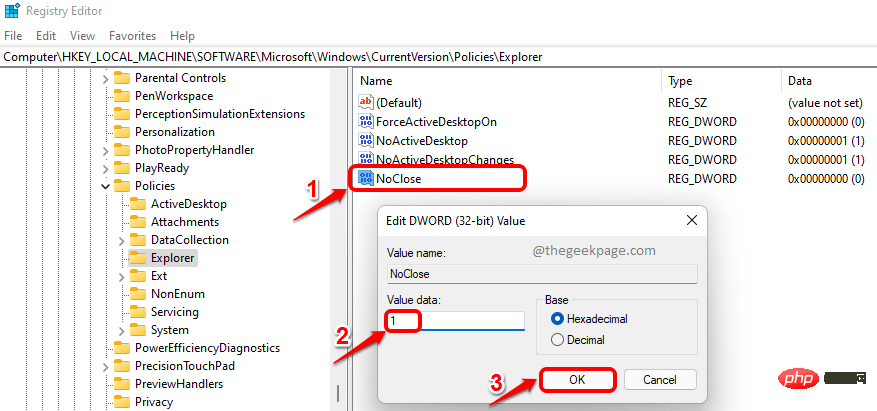Screen dimensions: 877x411
Task: Select the Decimal base radio button
Action: pos(557,339)
